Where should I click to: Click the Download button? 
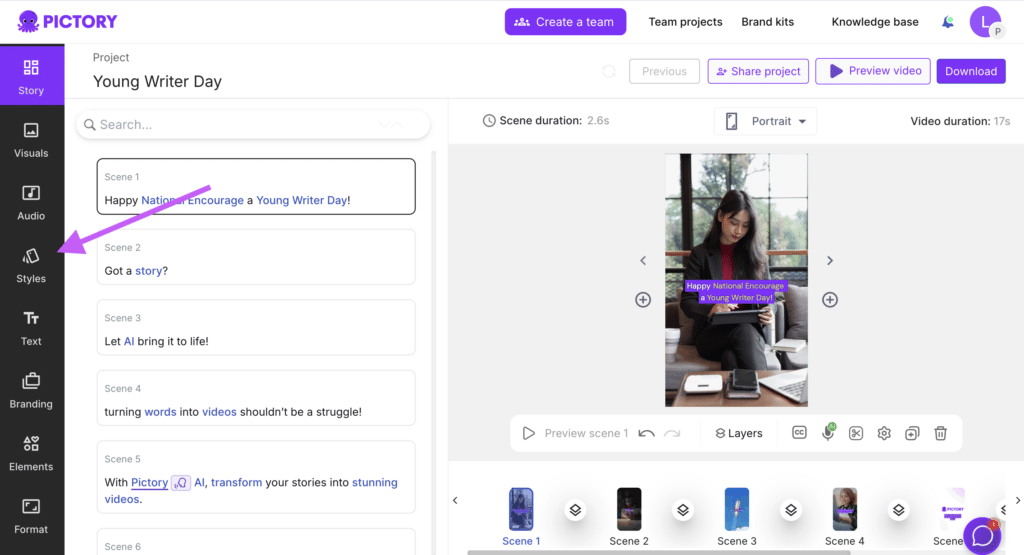point(970,71)
